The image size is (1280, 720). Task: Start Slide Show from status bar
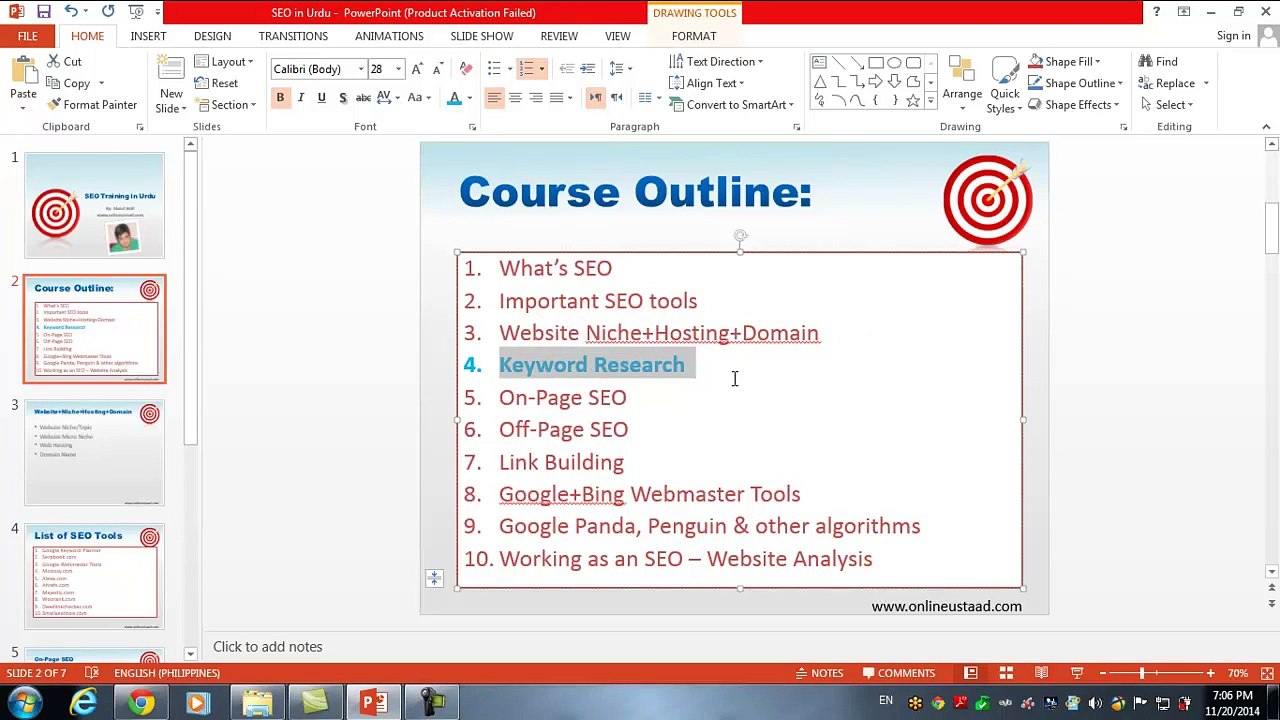(x=1077, y=673)
